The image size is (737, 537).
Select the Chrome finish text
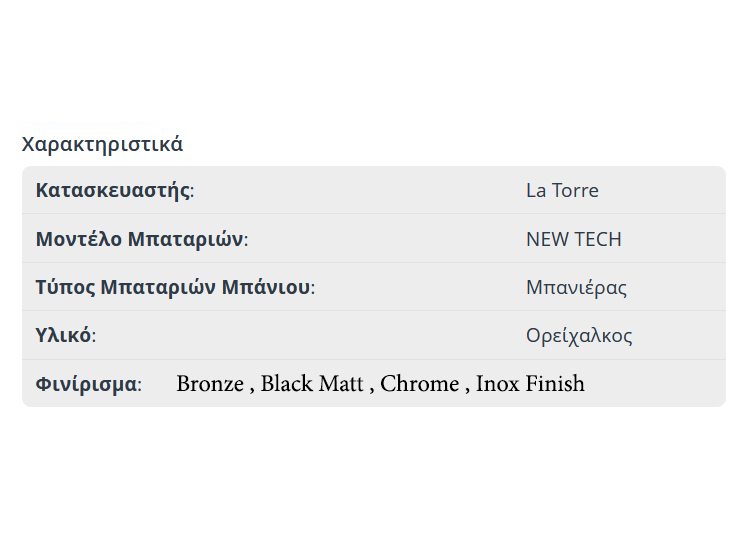(419, 384)
